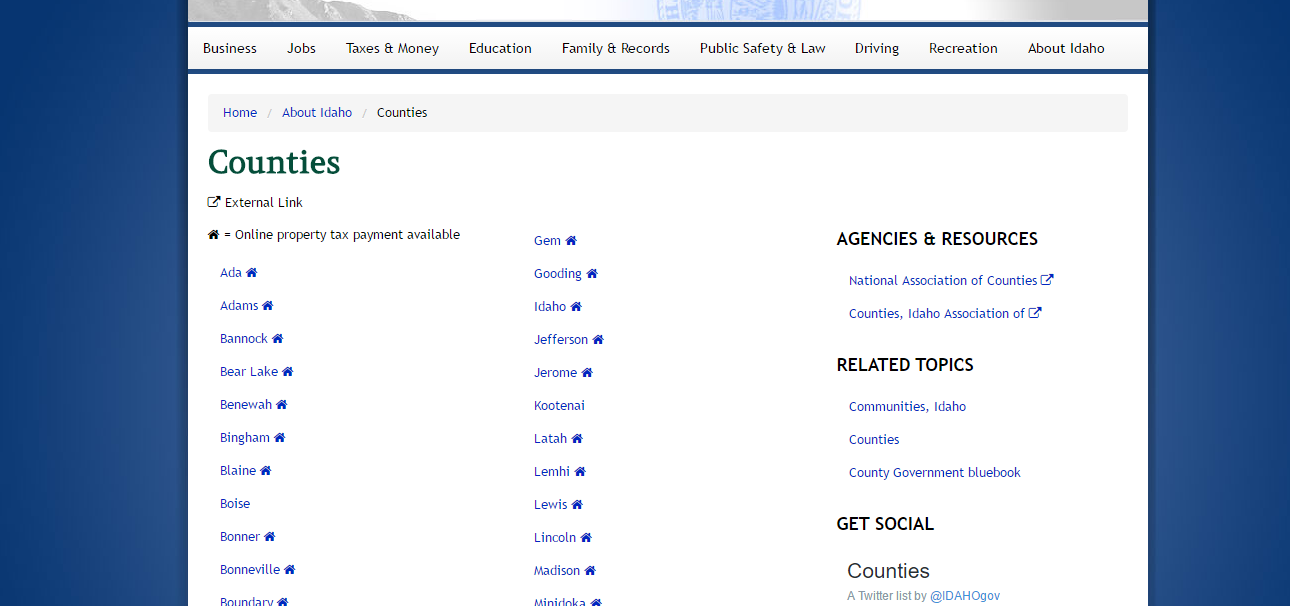The image size is (1290, 606).
Task: Open County Government bluebook link
Action: (x=934, y=473)
